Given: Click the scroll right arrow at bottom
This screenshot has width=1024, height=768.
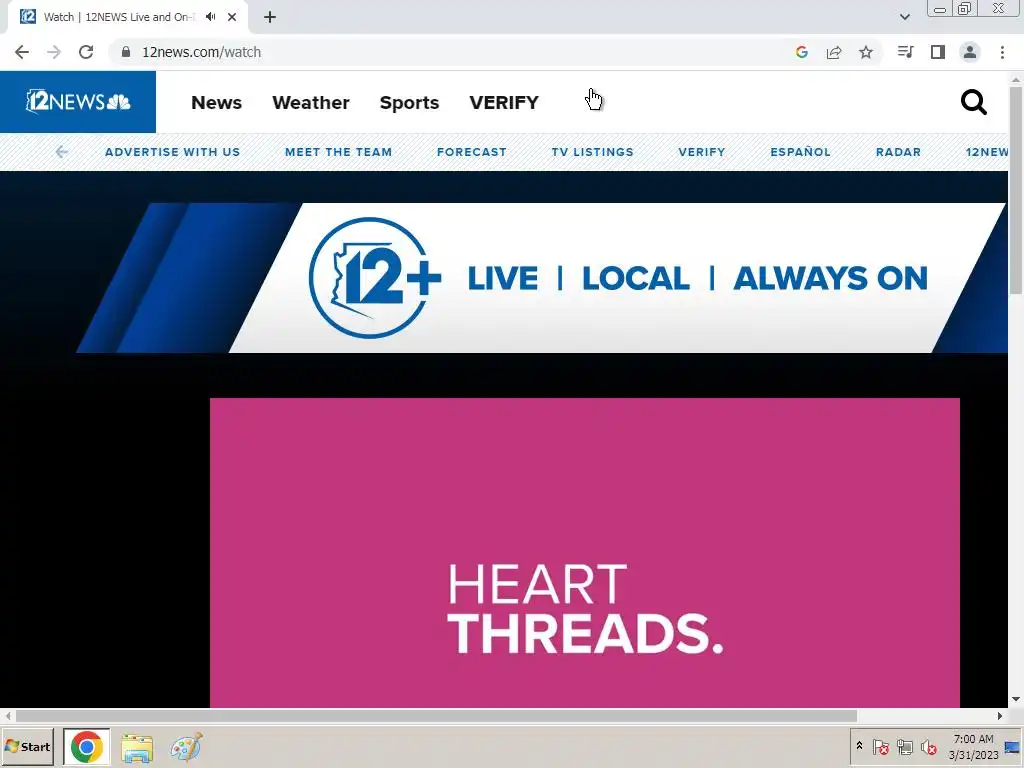Looking at the screenshot, I should point(1000,716).
